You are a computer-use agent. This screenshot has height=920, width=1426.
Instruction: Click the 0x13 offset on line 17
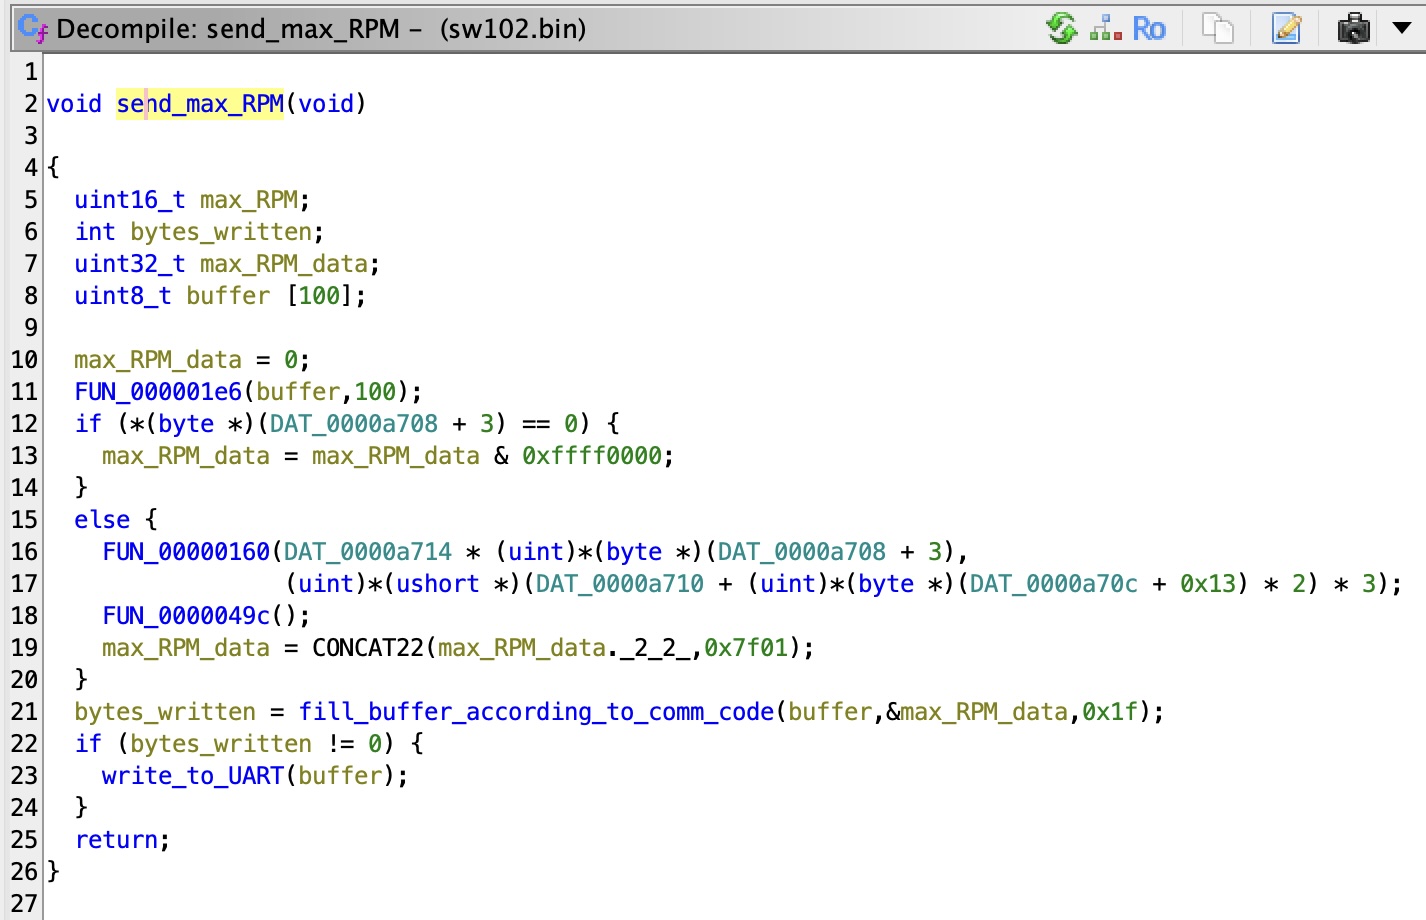1208,584
